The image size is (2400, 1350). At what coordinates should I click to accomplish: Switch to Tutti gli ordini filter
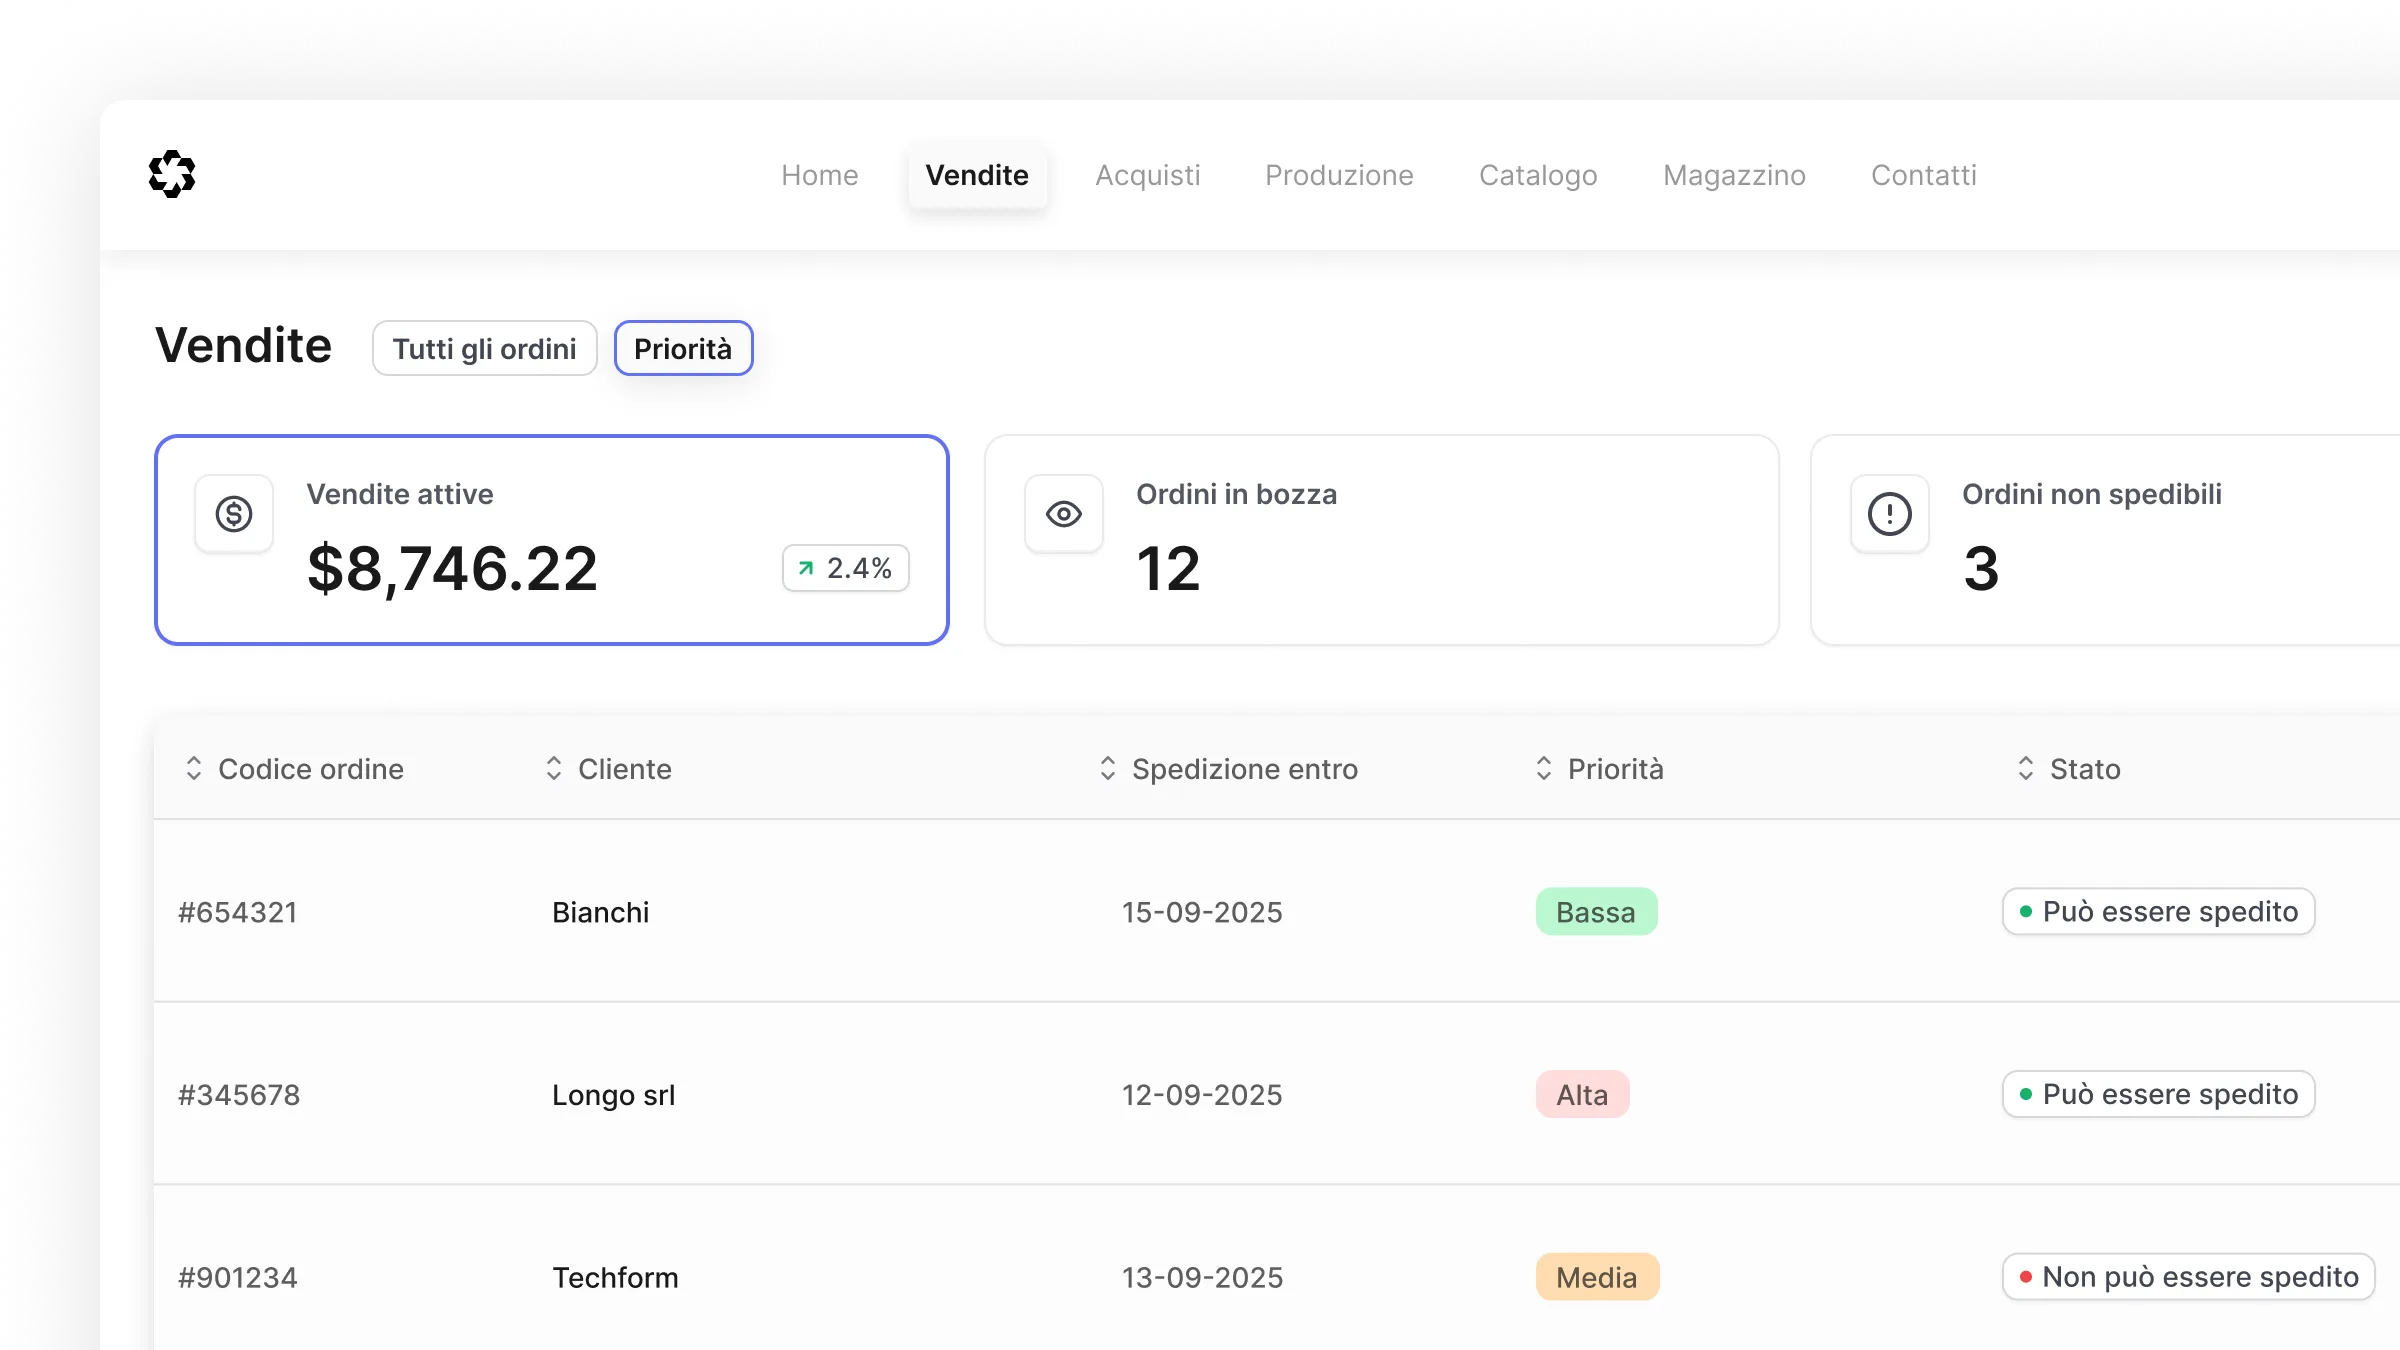click(484, 348)
